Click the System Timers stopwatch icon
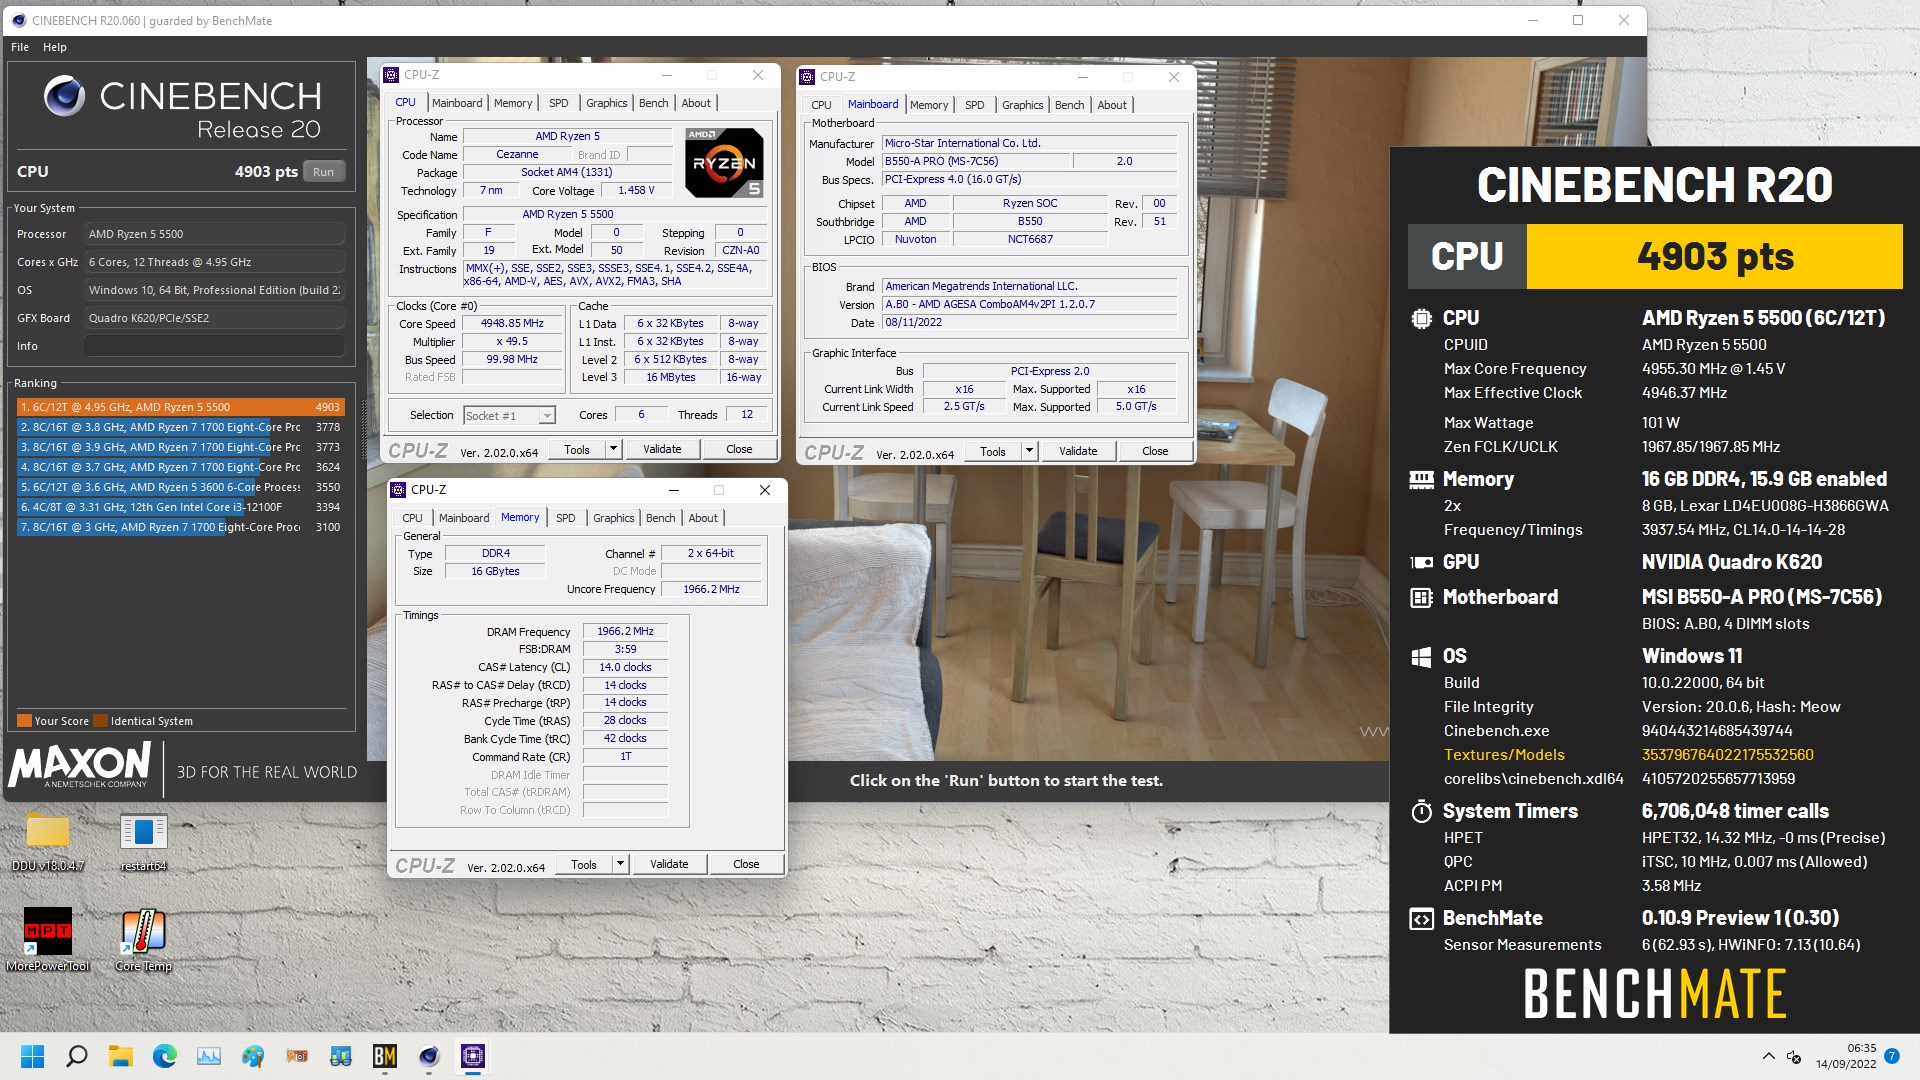The width and height of the screenshot is (1920, 1080). pos(1421,811)
